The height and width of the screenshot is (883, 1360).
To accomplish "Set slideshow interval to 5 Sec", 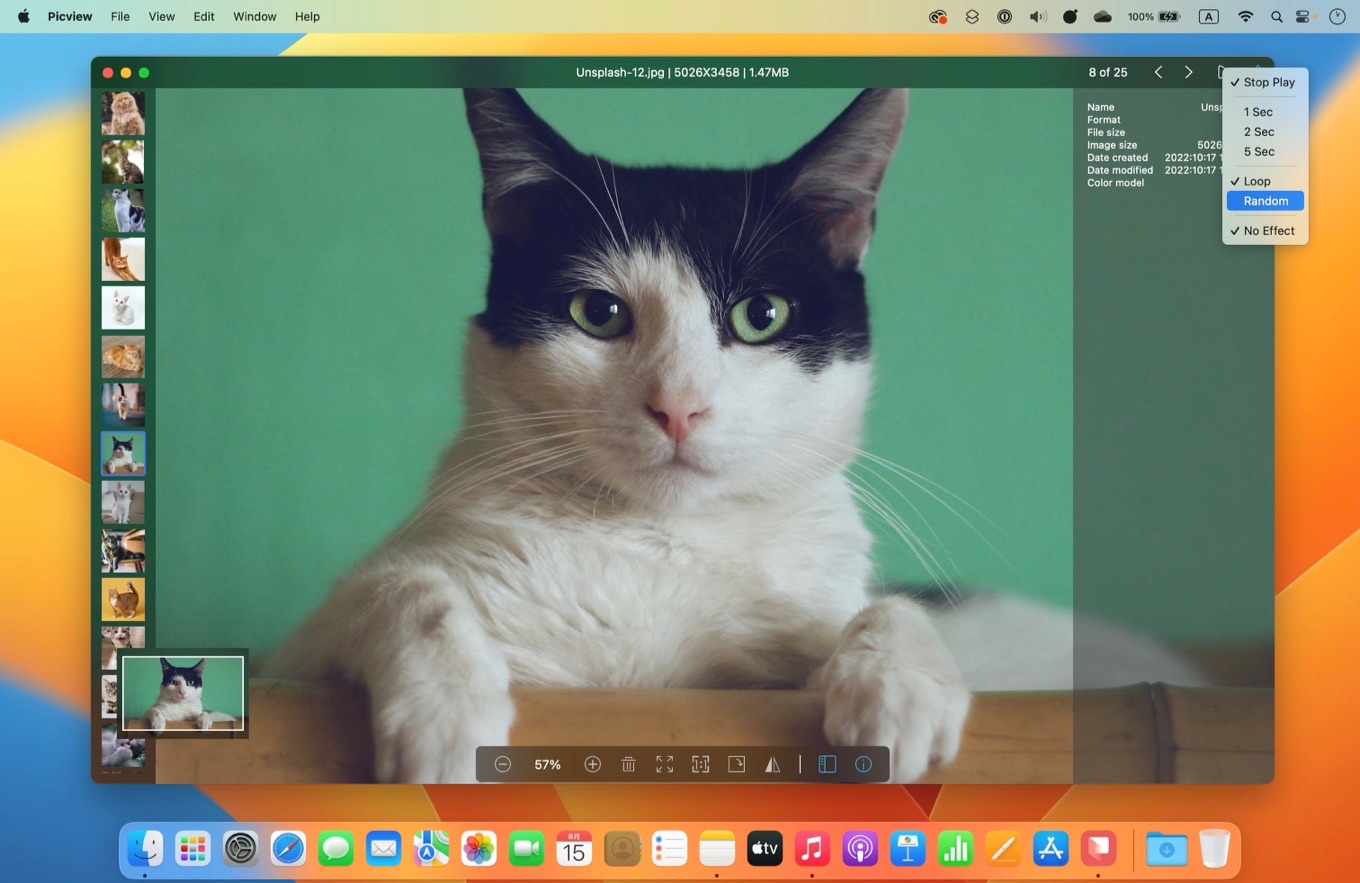I will point(1265,152).
